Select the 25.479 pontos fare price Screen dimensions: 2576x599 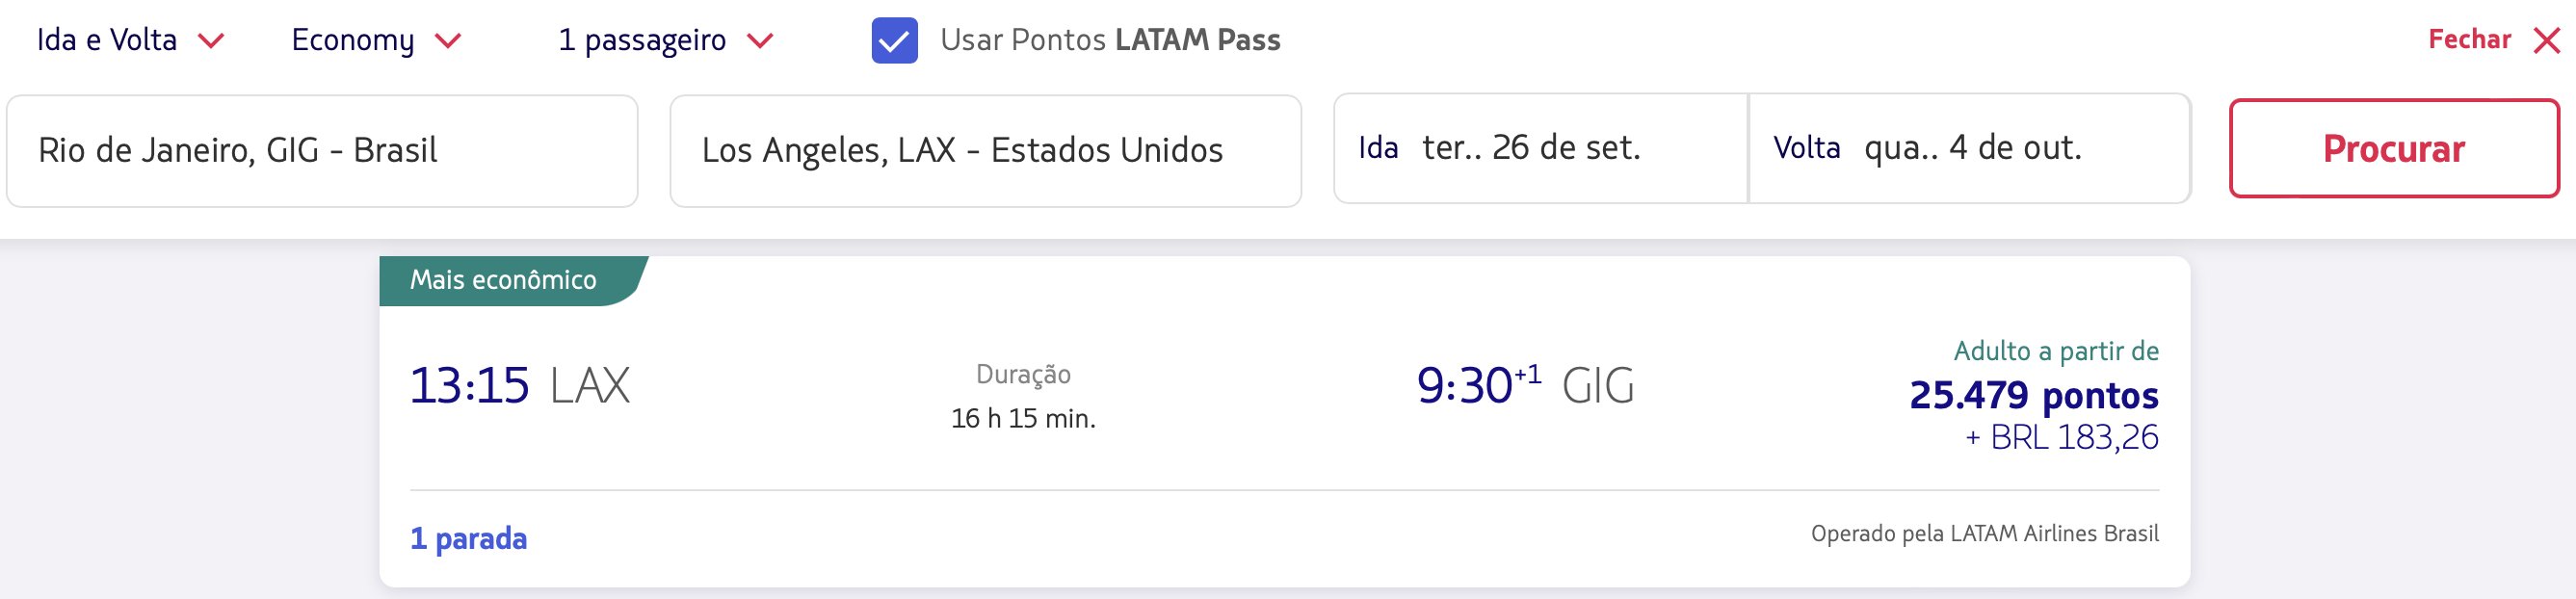pyautogui.click(x=2033, y=395)
